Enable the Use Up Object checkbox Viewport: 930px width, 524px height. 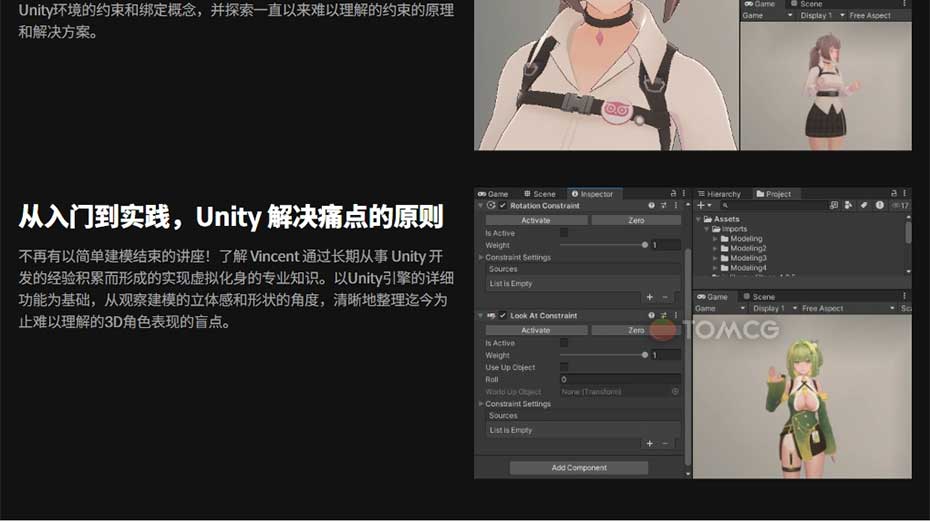click(x=564, y=367)
